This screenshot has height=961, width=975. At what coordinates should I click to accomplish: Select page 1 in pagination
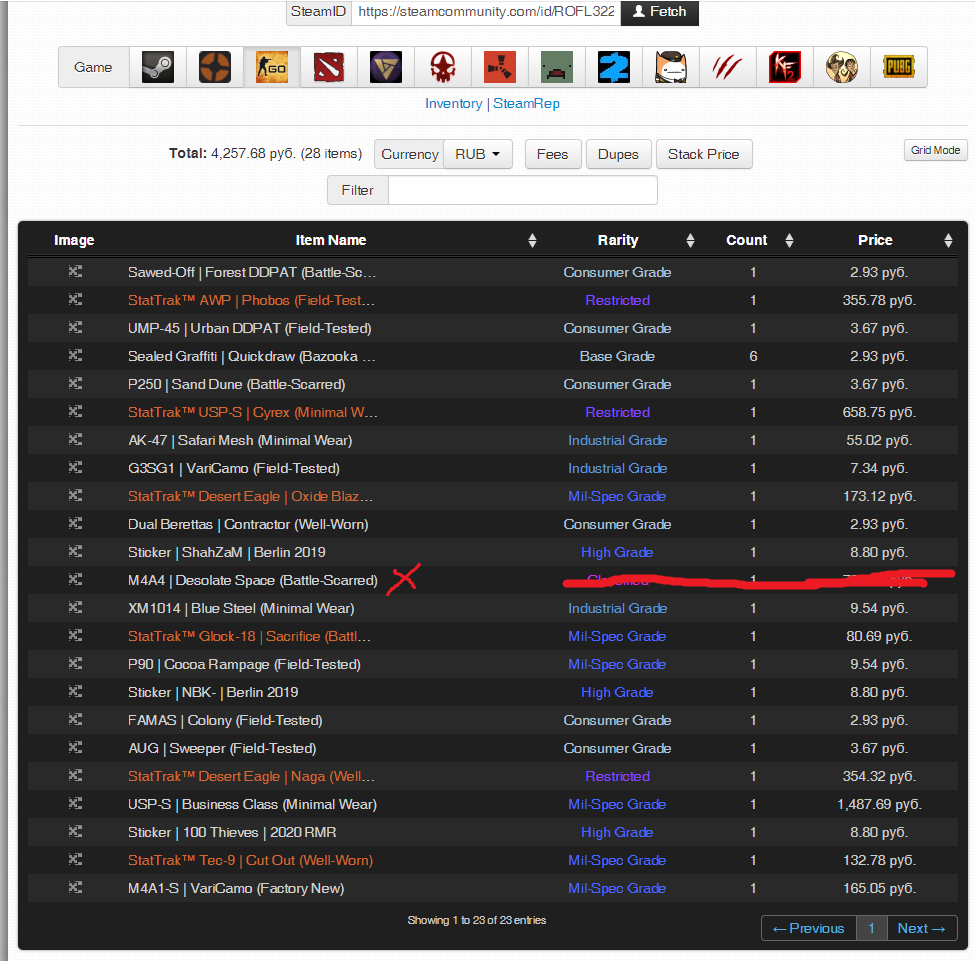click(872, 929)
